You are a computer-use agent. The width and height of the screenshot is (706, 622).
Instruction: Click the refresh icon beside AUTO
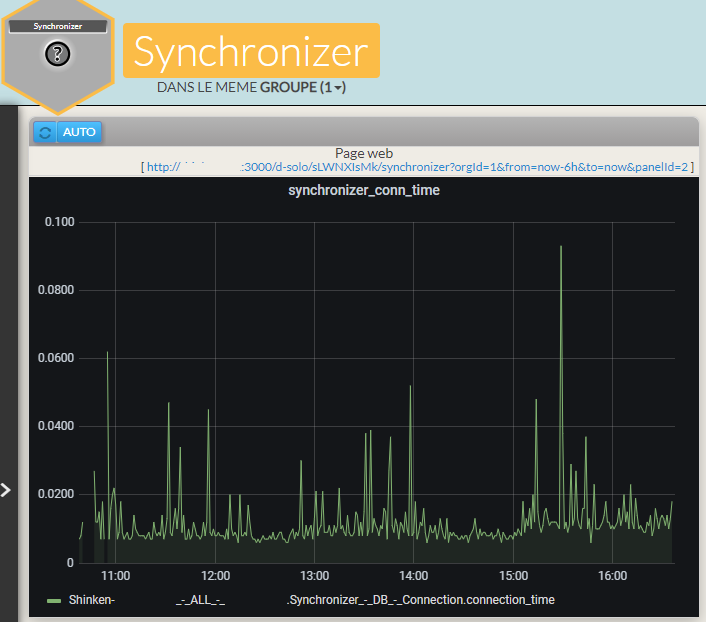(44, 132)
